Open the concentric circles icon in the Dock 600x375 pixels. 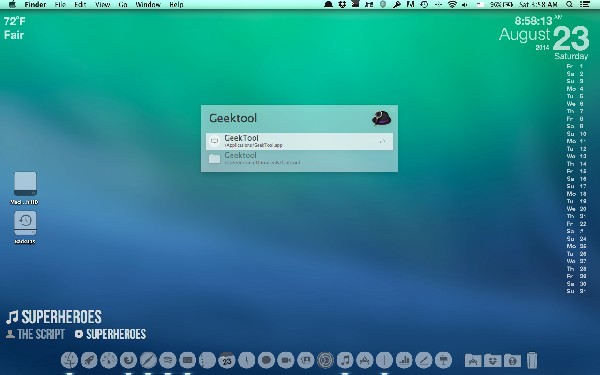click(x=325, y=360)
